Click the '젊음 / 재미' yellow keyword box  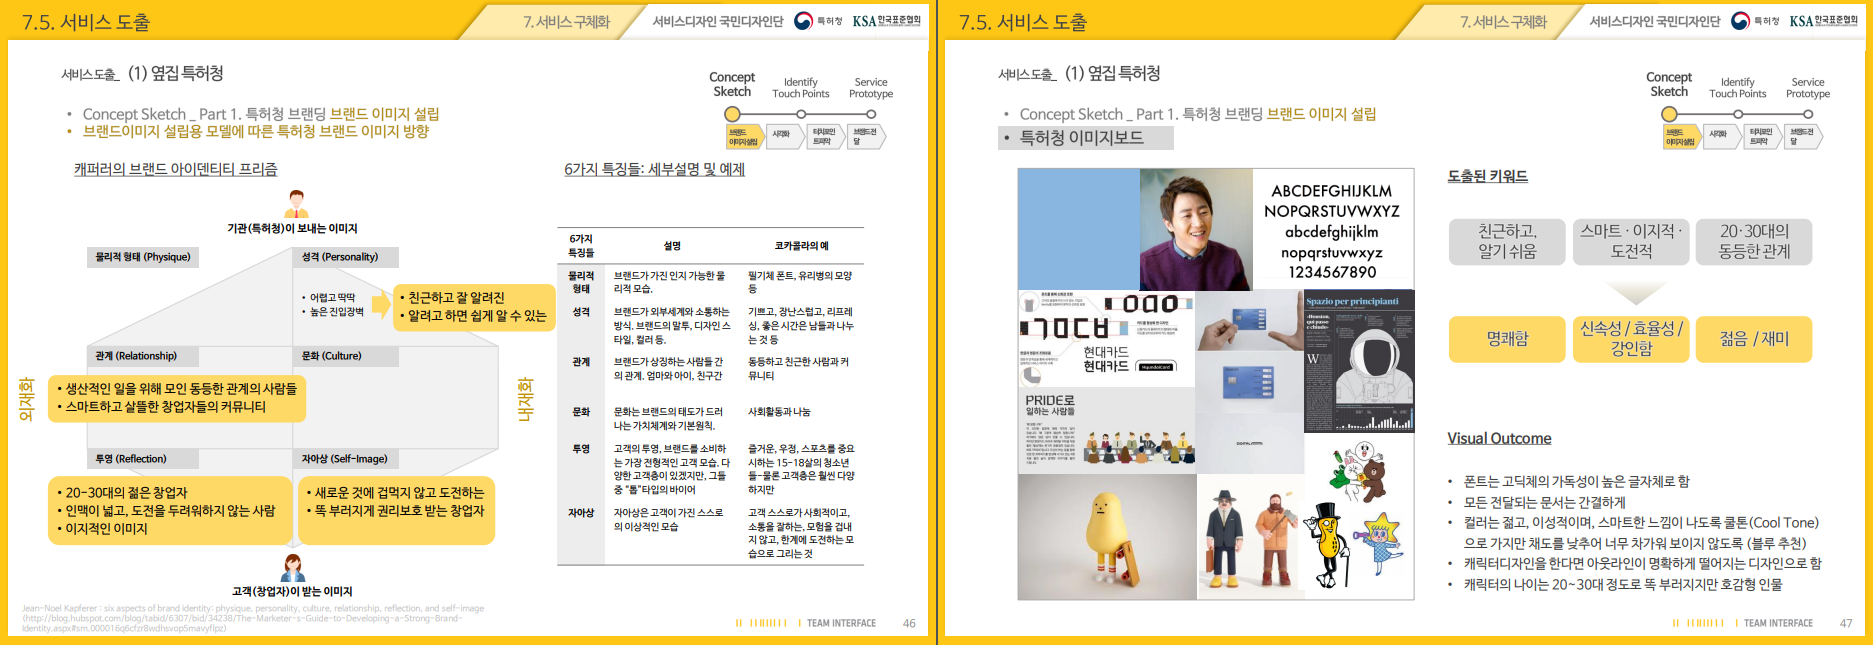pos(1753,339)
